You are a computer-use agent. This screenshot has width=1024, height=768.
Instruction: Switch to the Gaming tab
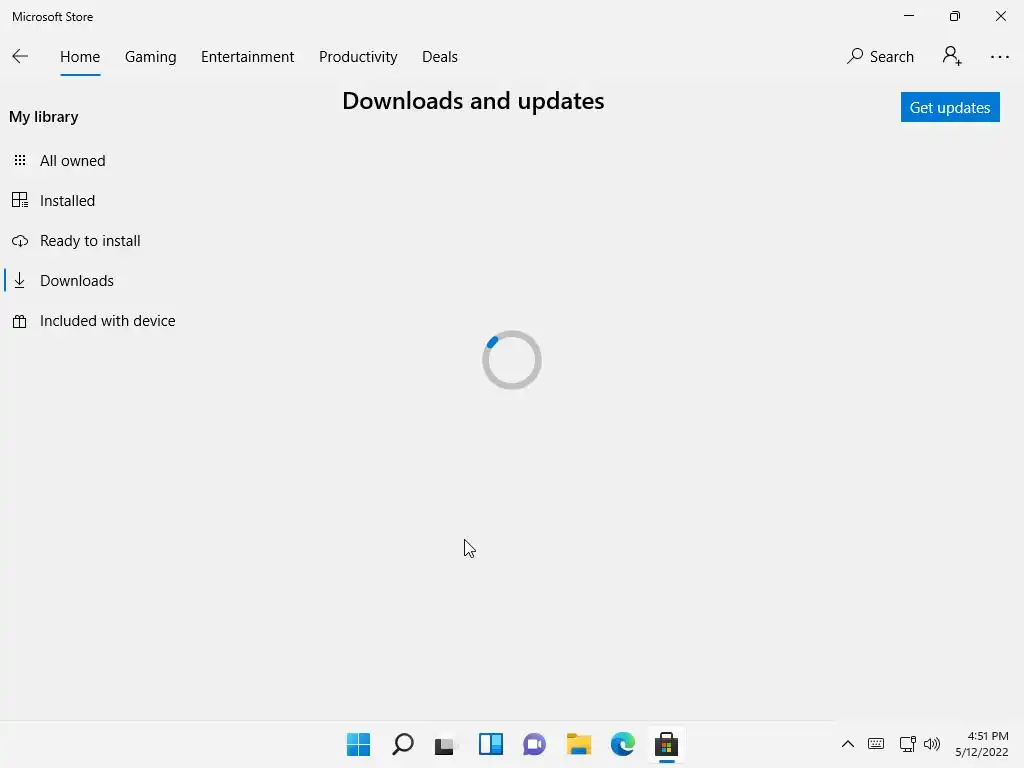coord(150,57)
